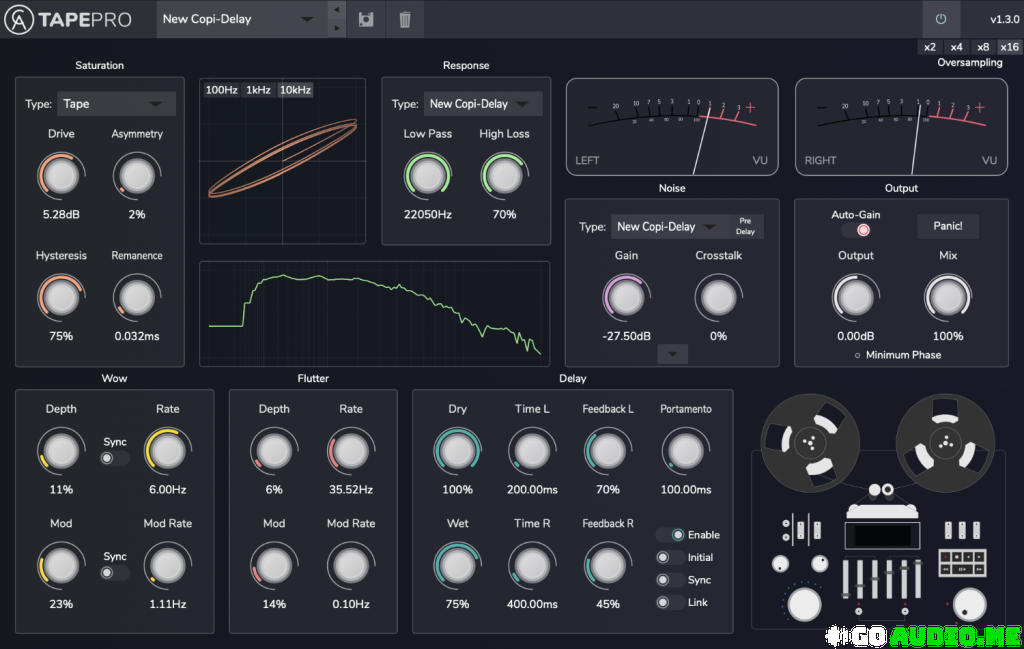Switch hysteresis plot to 10kHz

pyautogui.click(x=295, y=89)
